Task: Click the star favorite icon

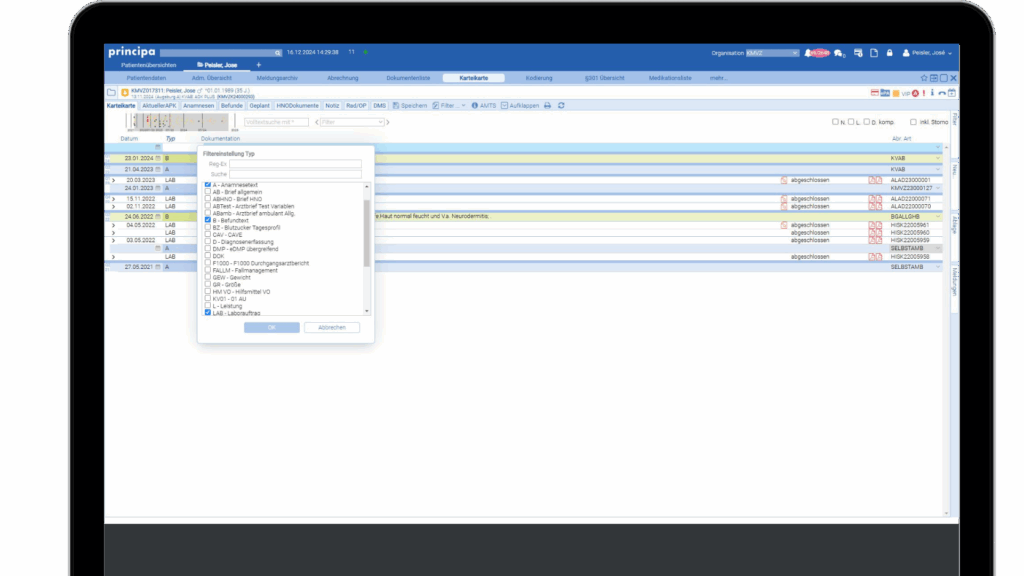Action: click(924, 77)
